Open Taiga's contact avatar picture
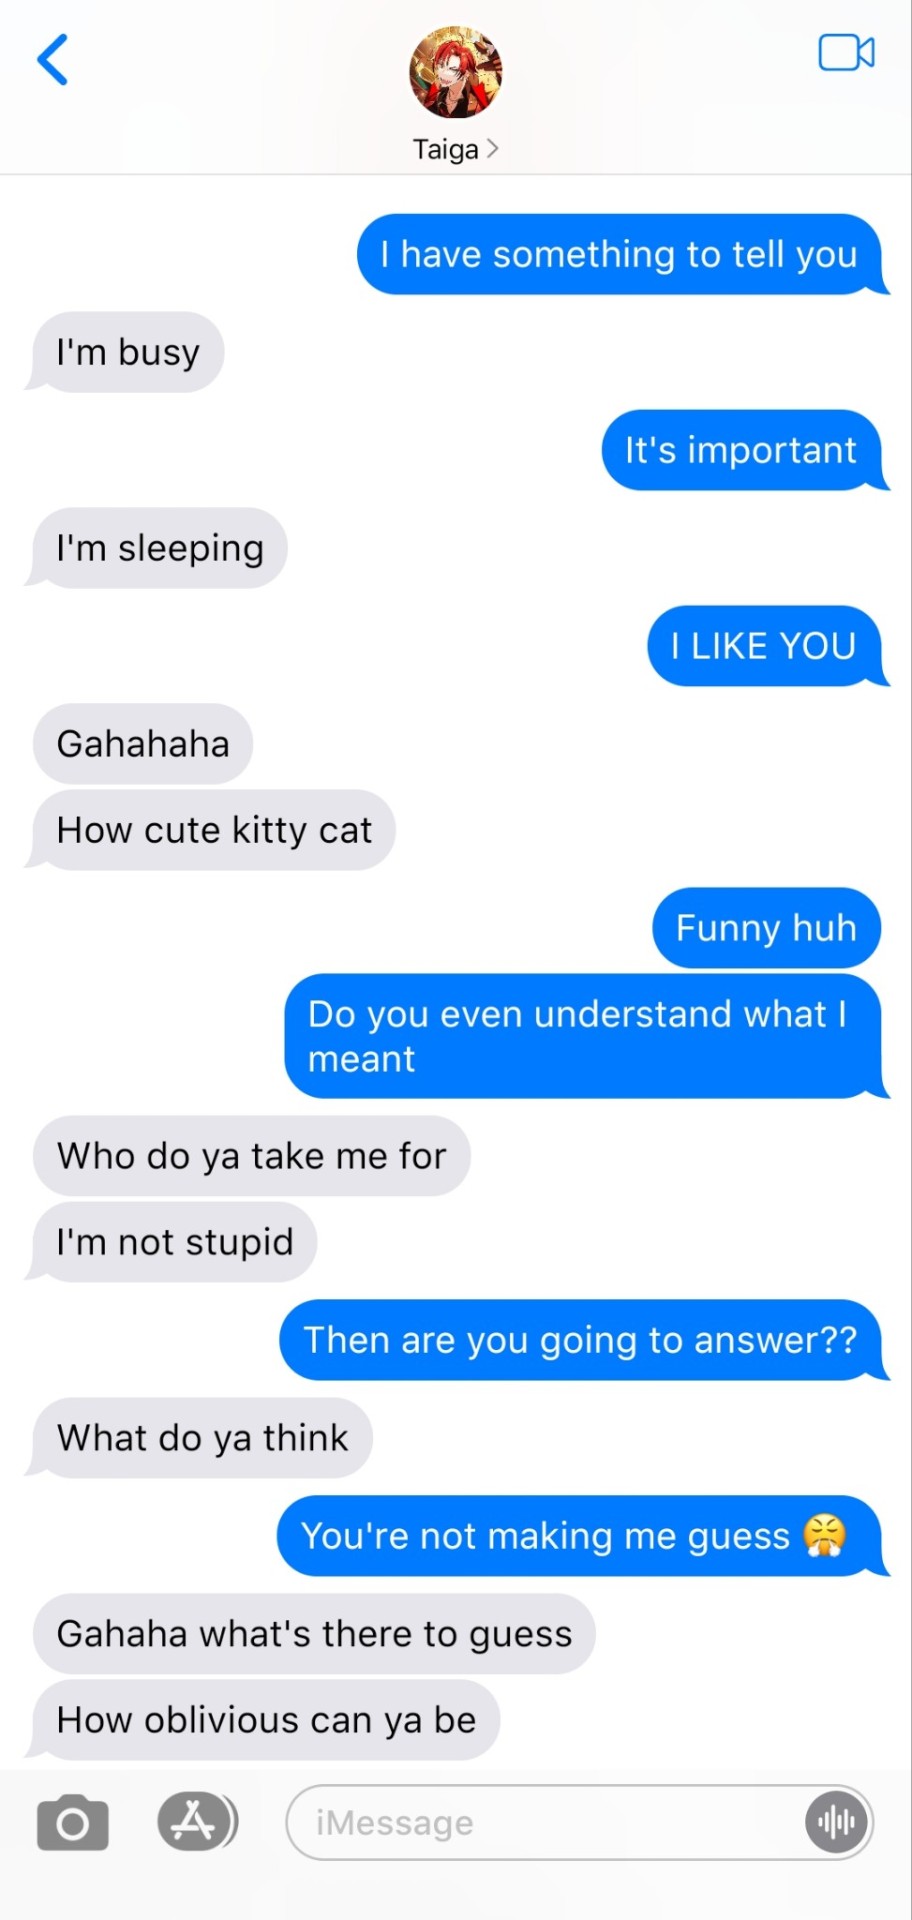The width and height of the screenshot is (912, 1920). tap(455, 73)
